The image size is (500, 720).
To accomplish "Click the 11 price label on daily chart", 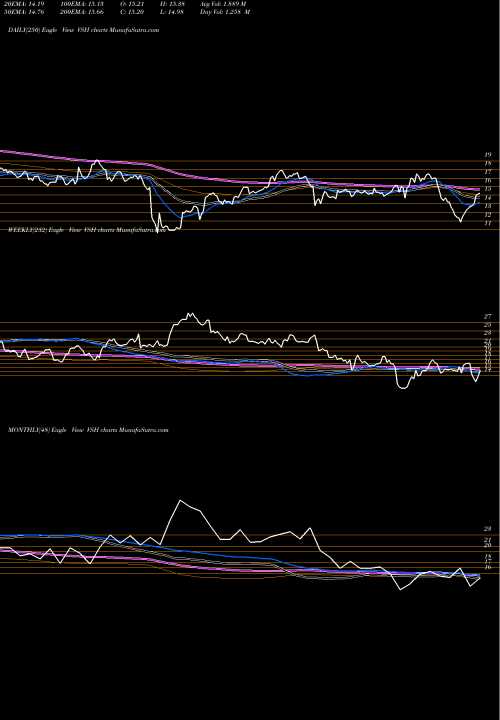I will [488, 223].
